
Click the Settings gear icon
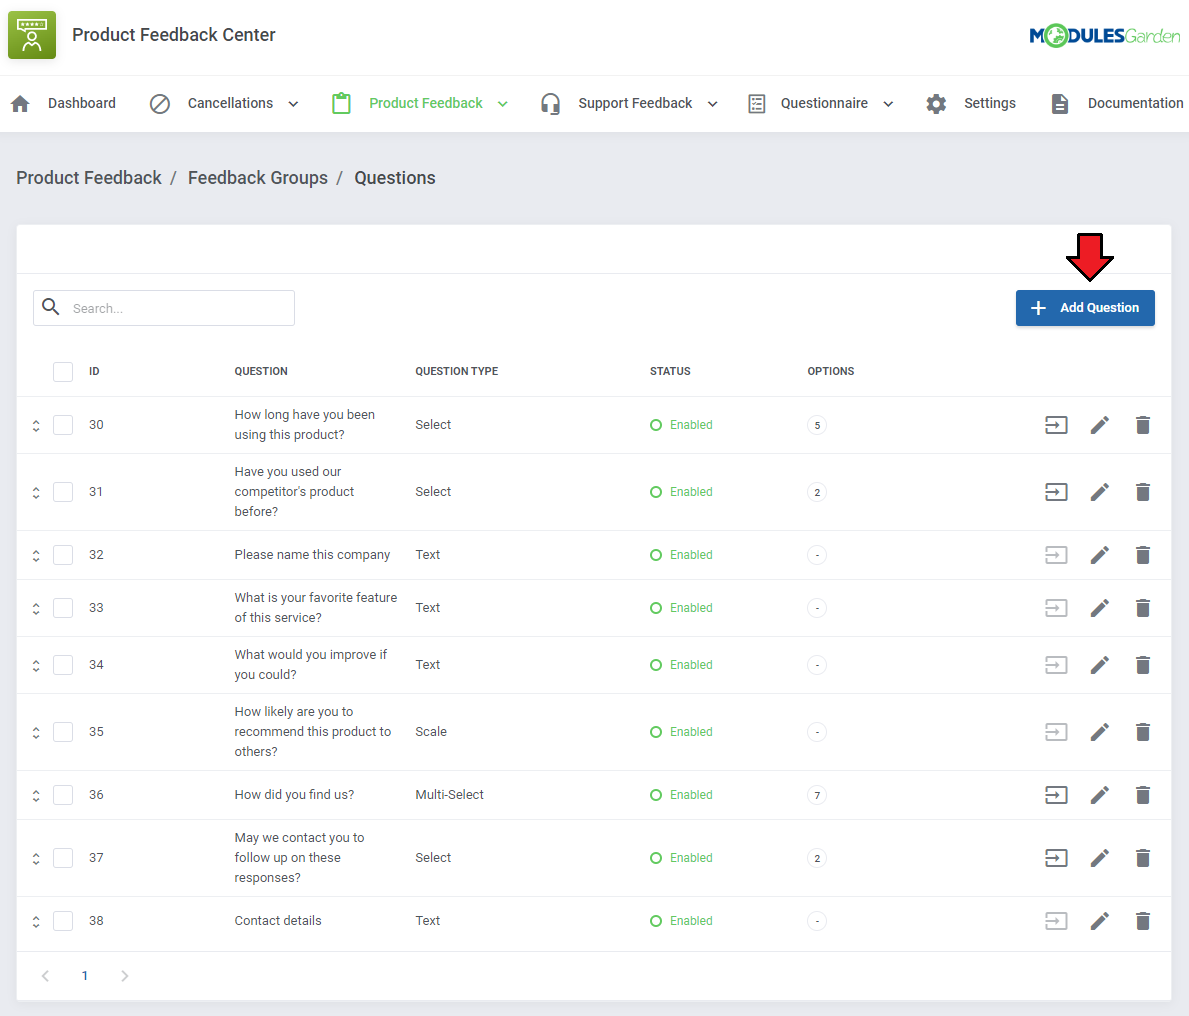point(936,104)
